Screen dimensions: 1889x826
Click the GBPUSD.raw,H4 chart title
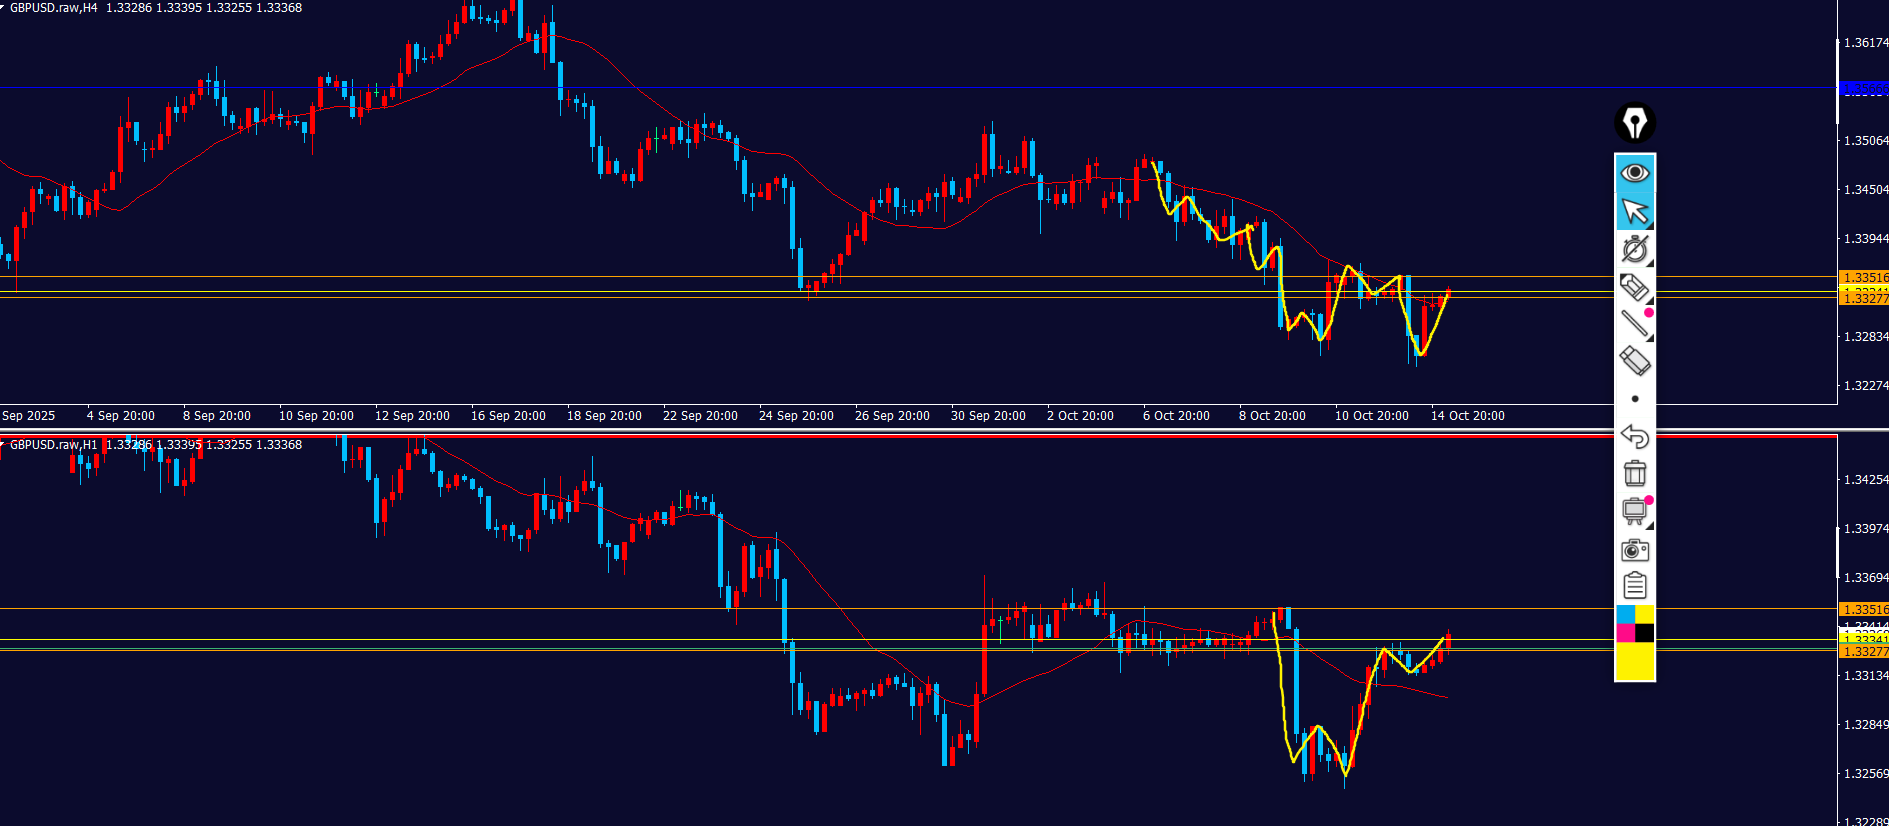[x=54, y=8]
